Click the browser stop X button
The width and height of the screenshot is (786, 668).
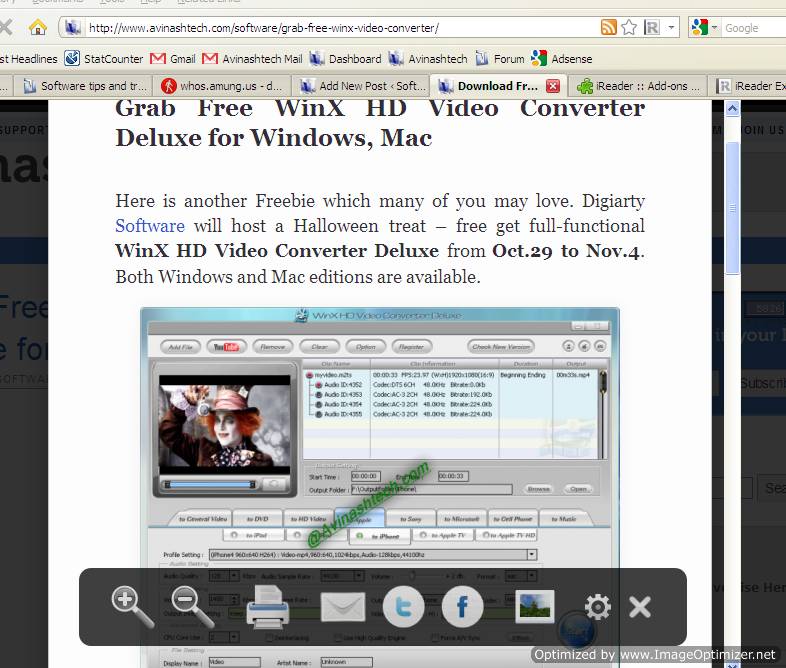click(x=5, y=27)
